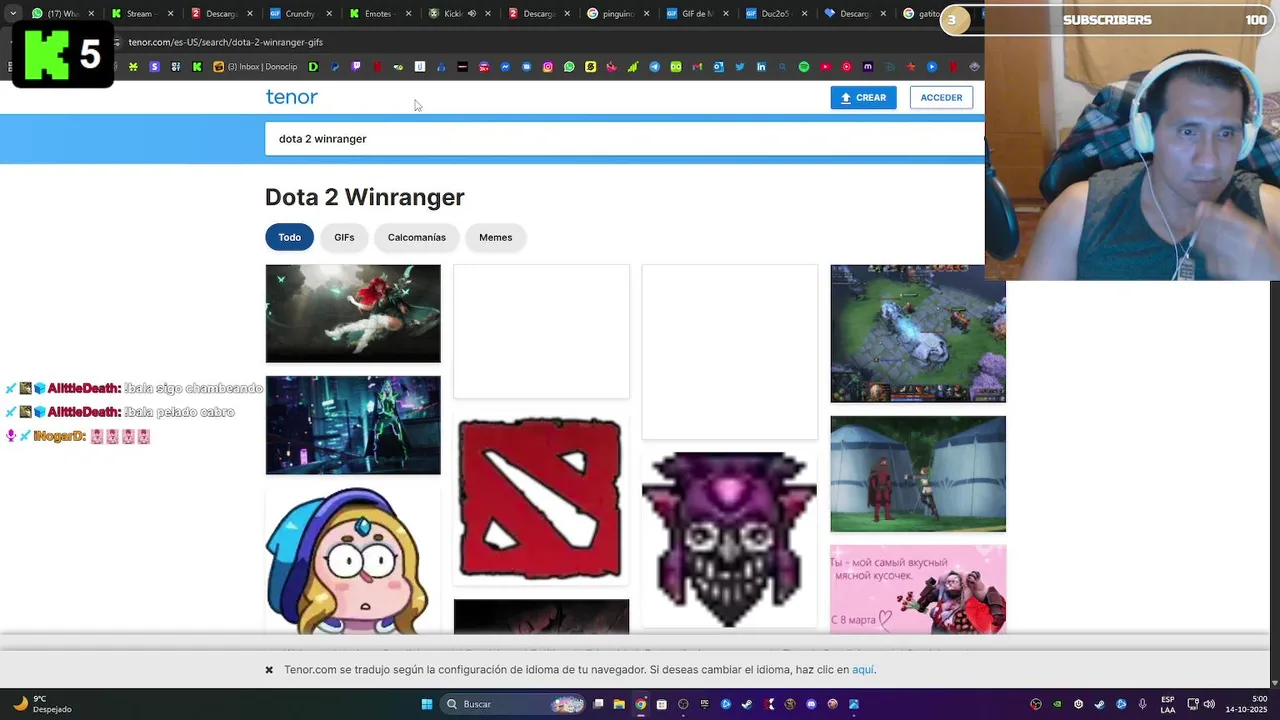Open the Messenger bookmark icon
Viewport: 1280px width, 720px height.
click(505, 67)
